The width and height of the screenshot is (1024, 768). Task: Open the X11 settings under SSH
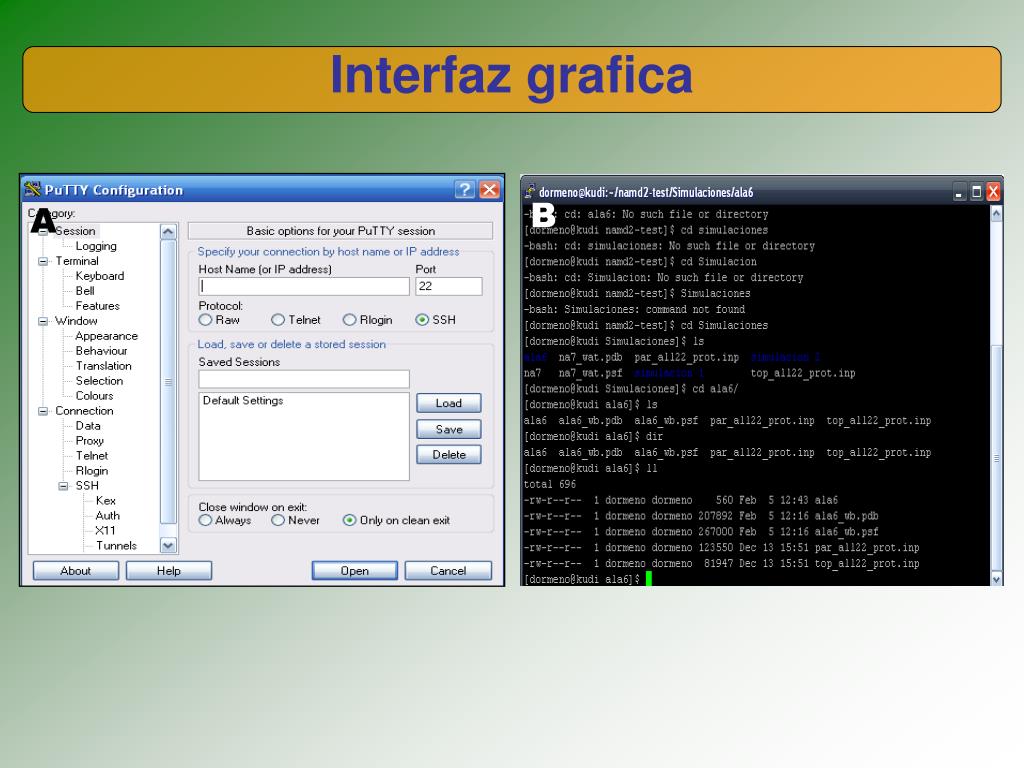point(105,531)
